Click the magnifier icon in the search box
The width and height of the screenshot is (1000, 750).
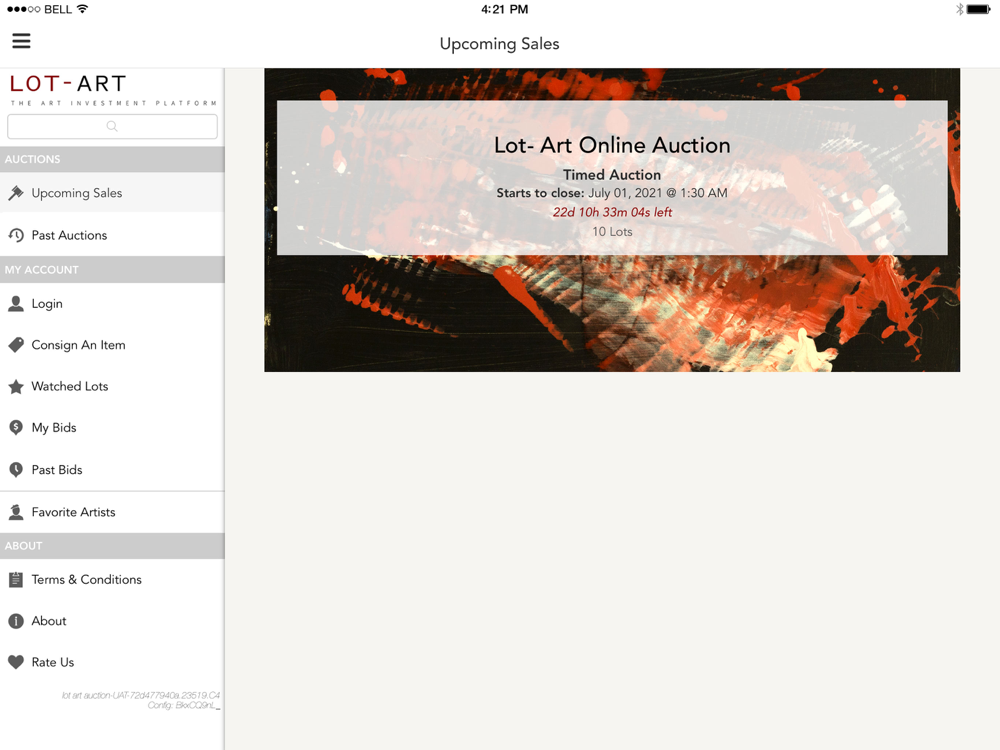point(112,126)
